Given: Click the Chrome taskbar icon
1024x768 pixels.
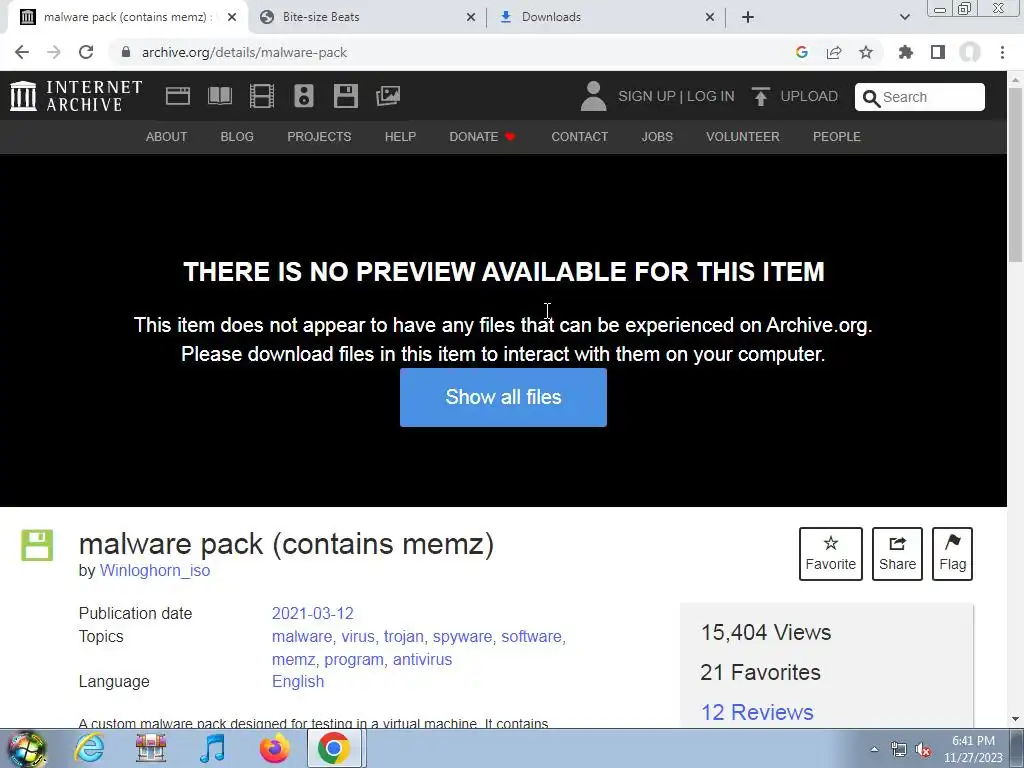Looking at the screenshot, I should 334,748.
